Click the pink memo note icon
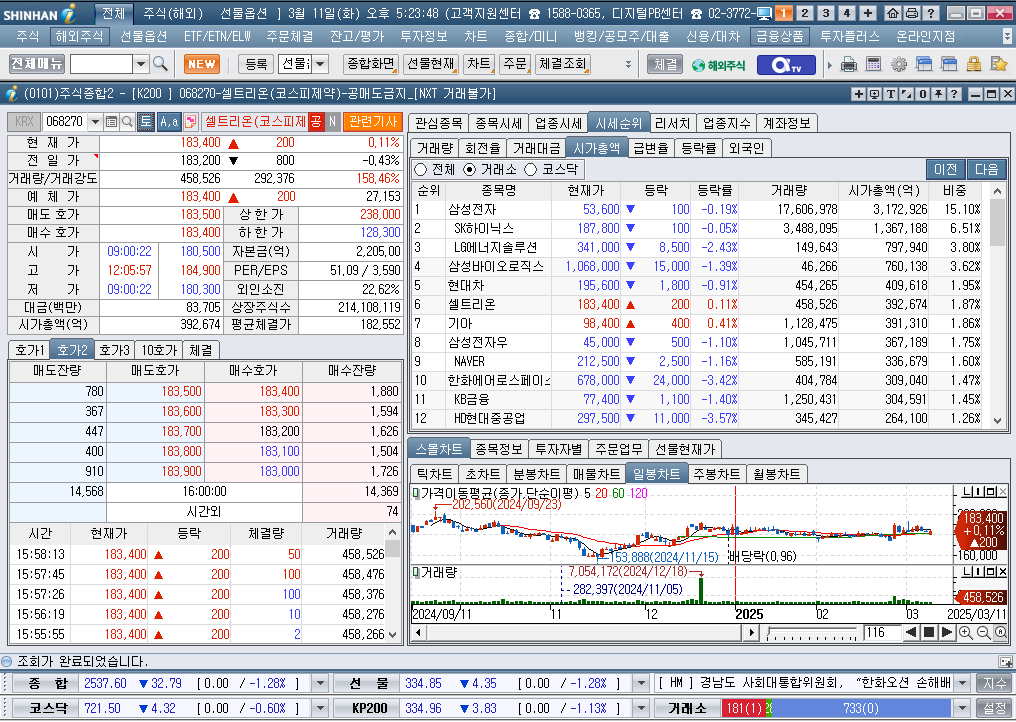 (190, 121)
